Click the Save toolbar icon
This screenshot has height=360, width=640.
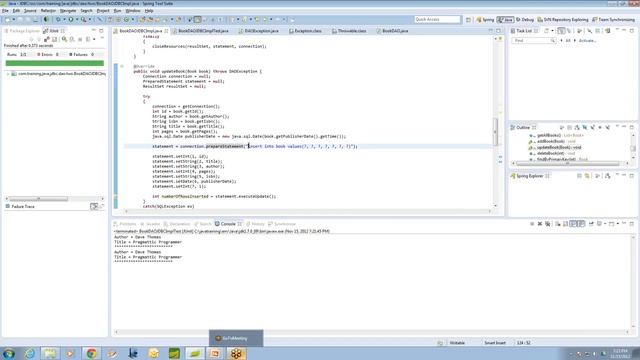coord(20,19)
